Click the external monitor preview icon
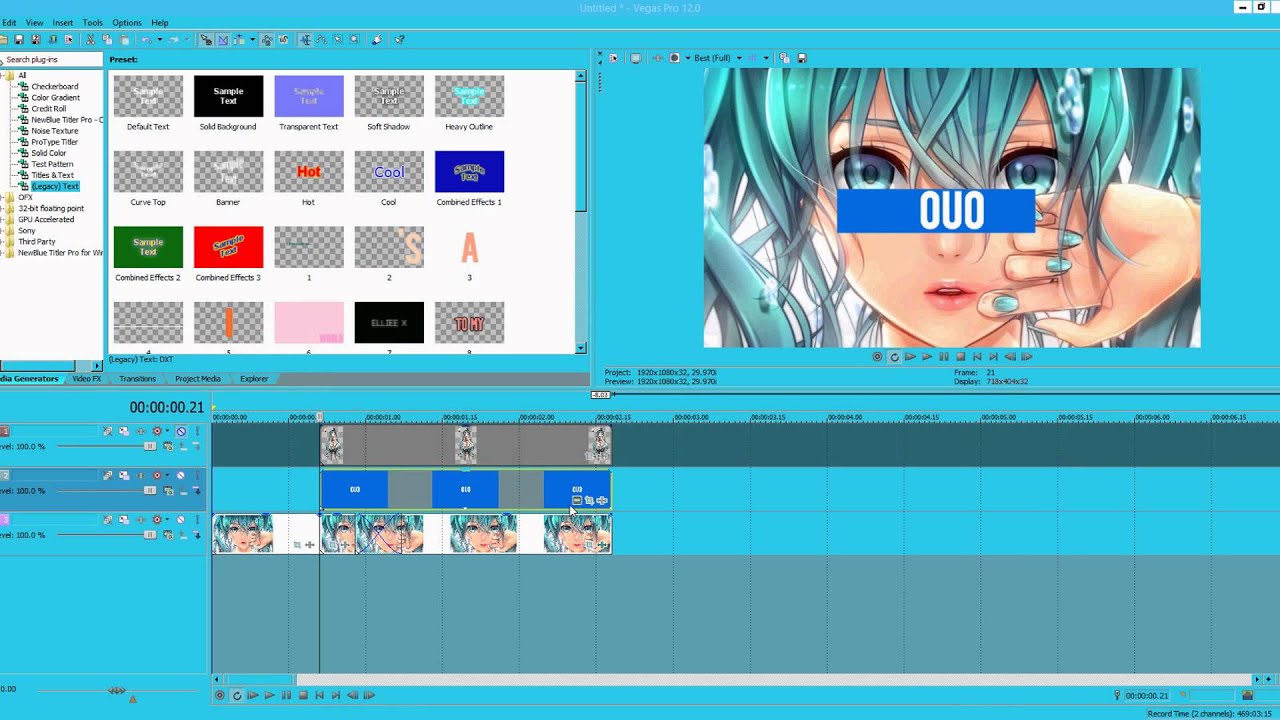 (636, 58)
